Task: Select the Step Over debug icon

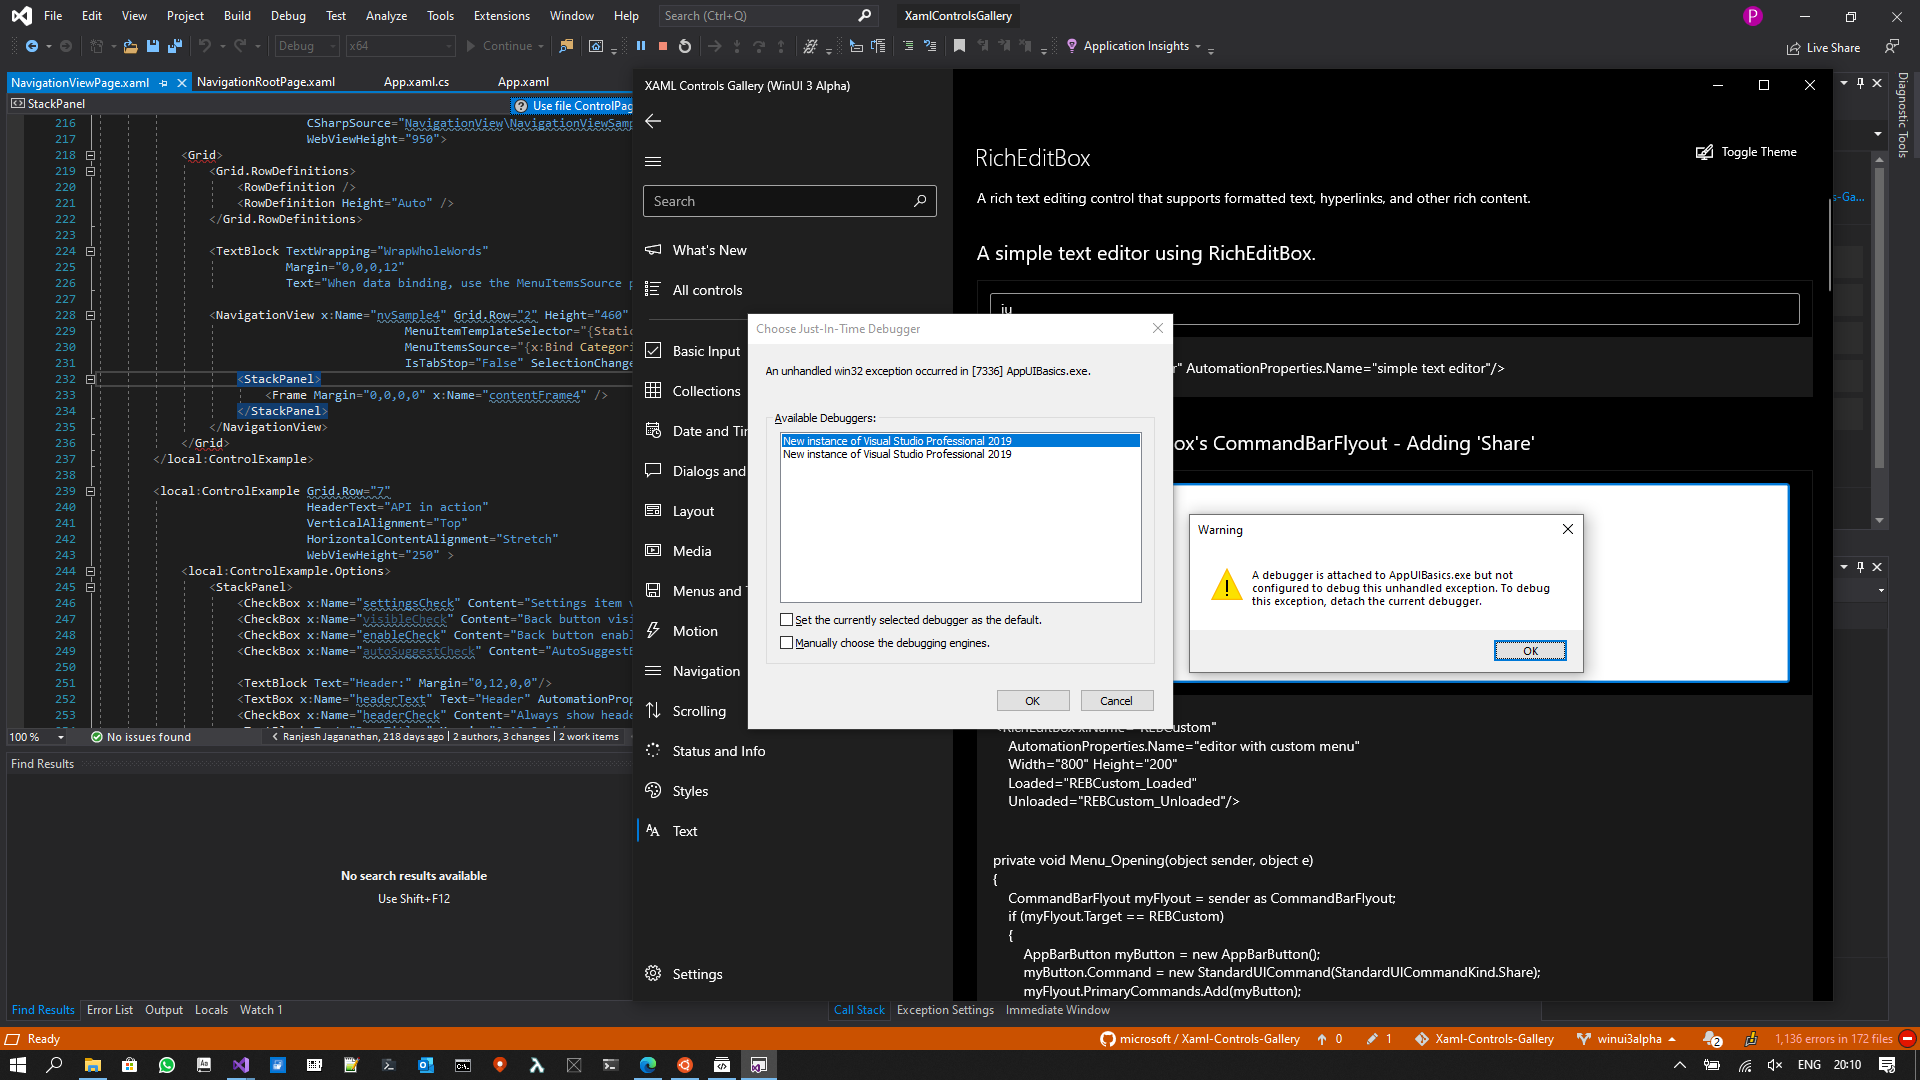Action: coord(758,46)
